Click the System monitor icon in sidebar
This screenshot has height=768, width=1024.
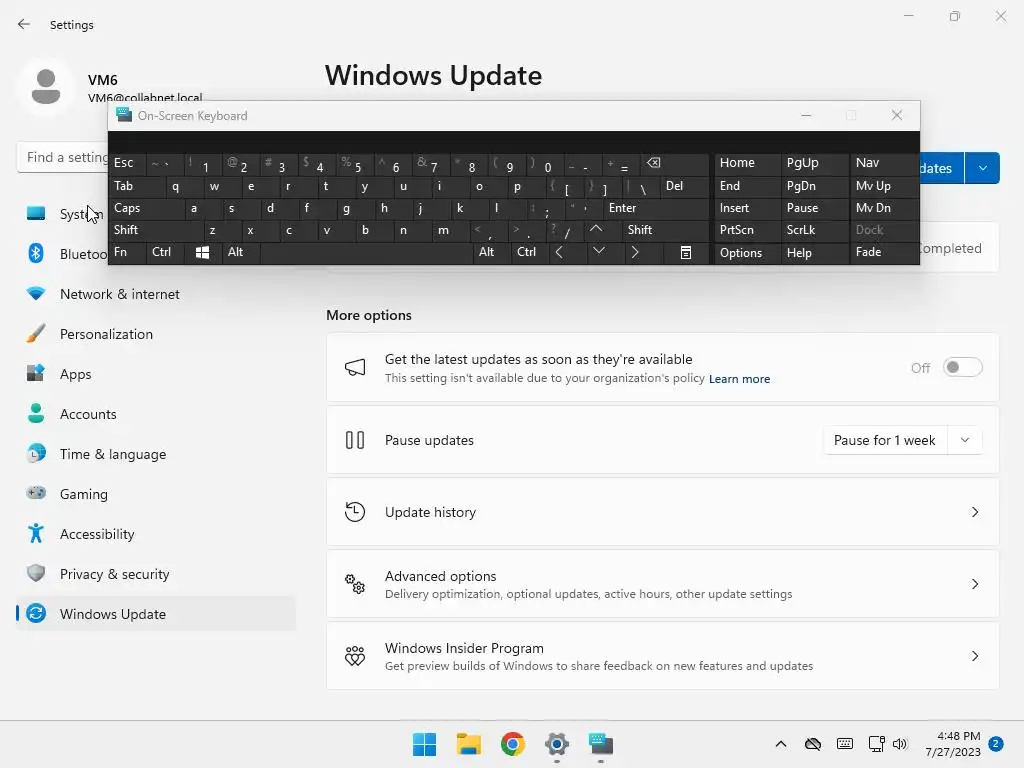[36, 214]
